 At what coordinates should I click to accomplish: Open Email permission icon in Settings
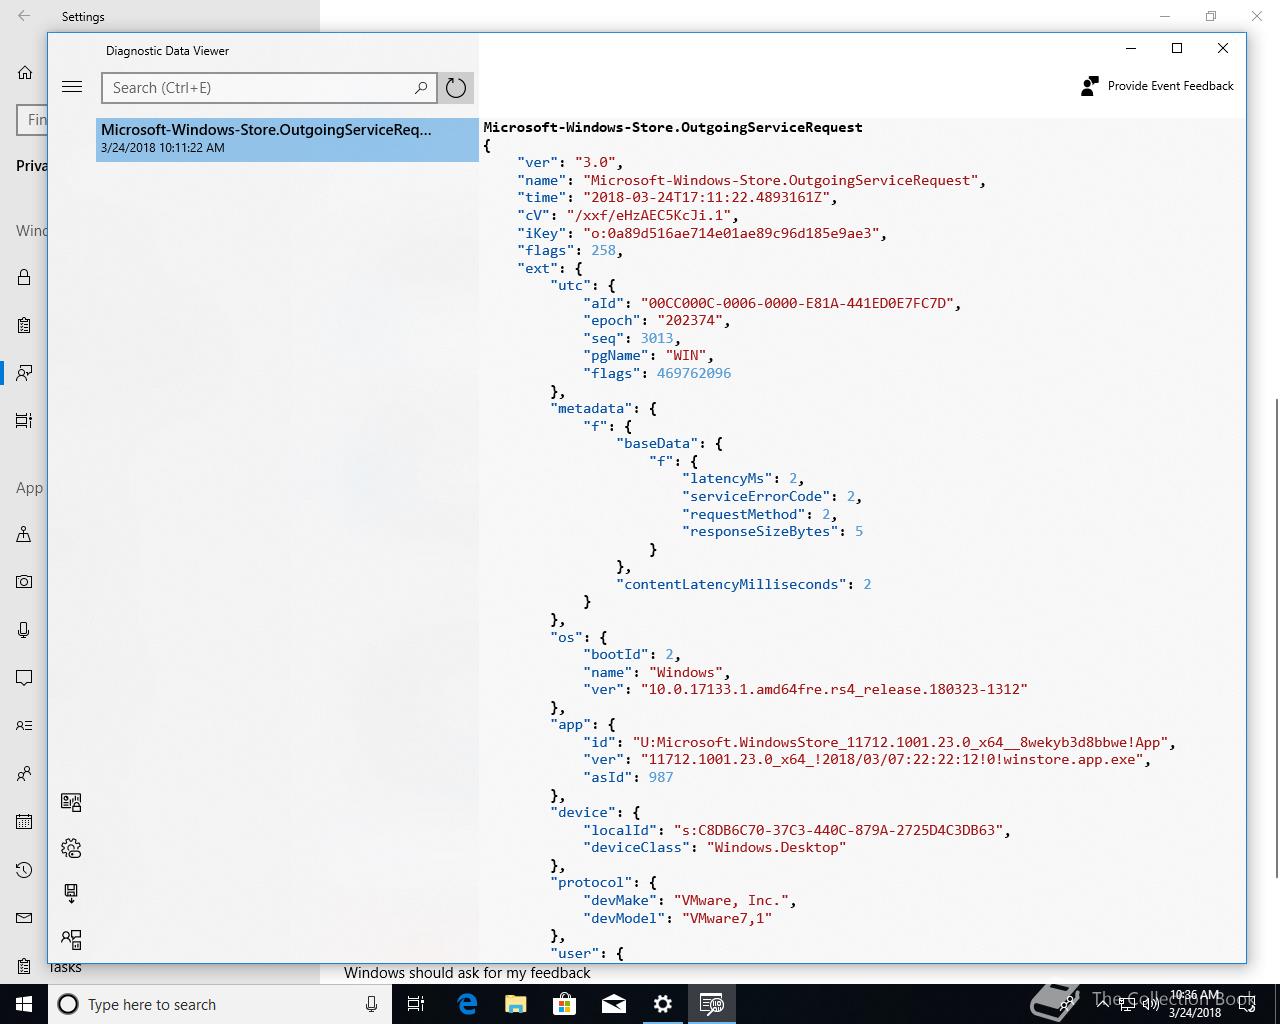[x=24, y=918]
